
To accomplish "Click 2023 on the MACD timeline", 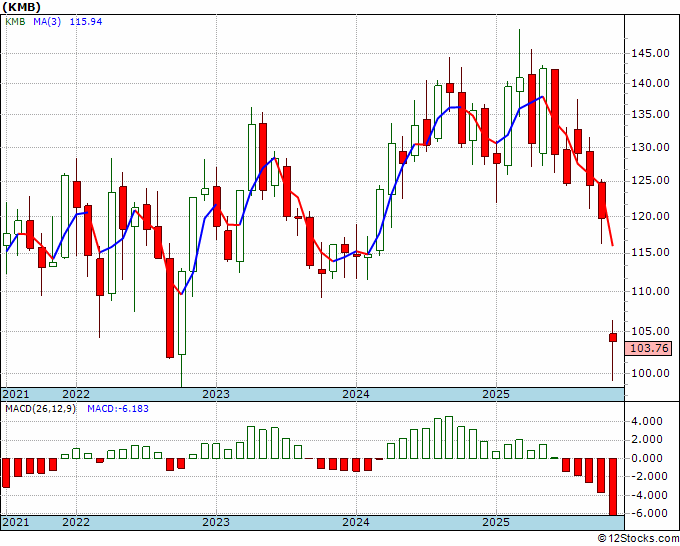I will (216, 522).
